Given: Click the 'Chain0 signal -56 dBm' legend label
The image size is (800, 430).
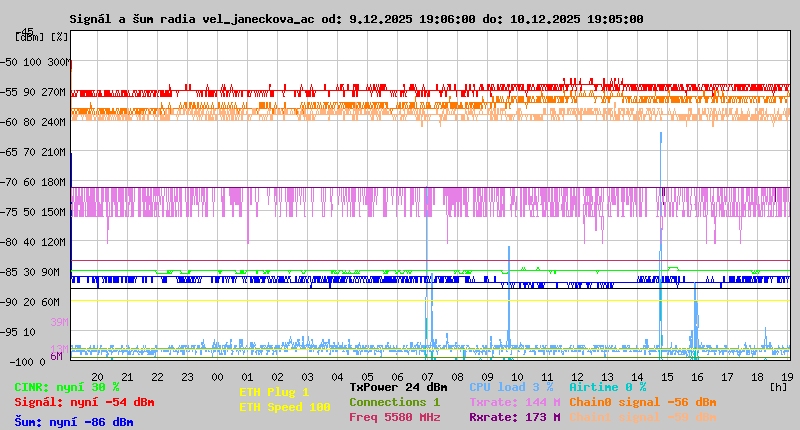Looking at the screenshot, I should click(x=643, y=402).
